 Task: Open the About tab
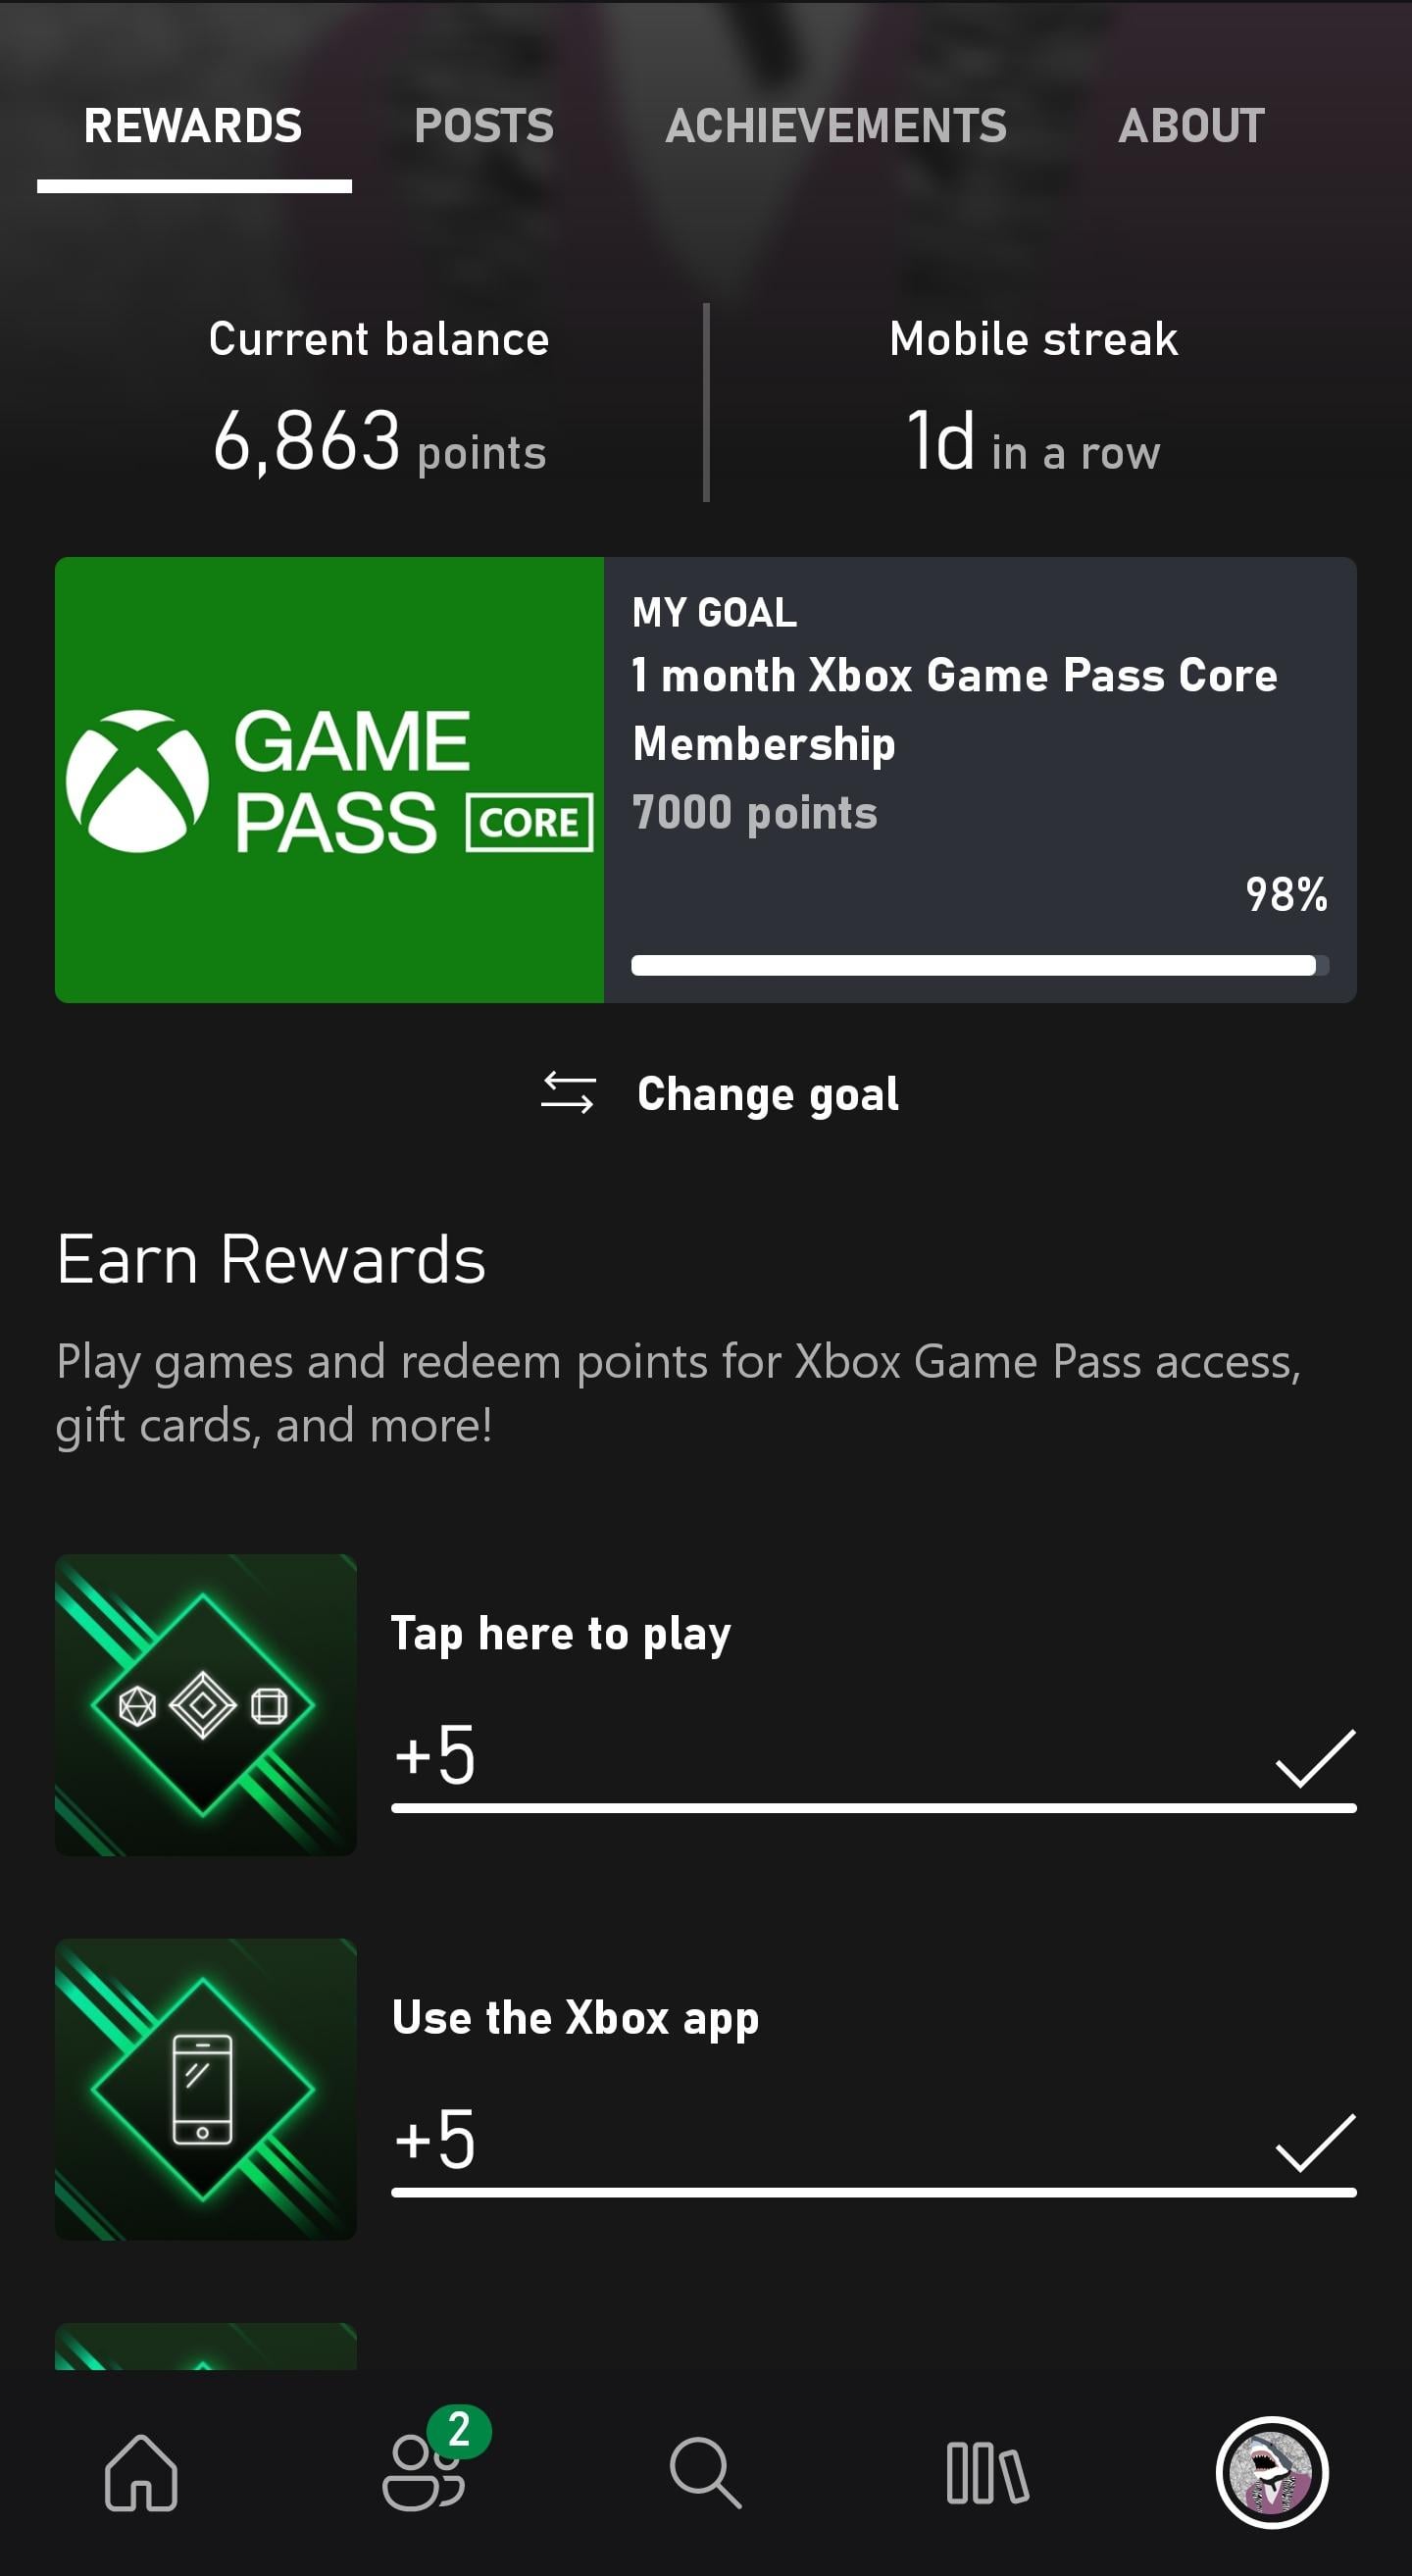tap(1191, 126)
